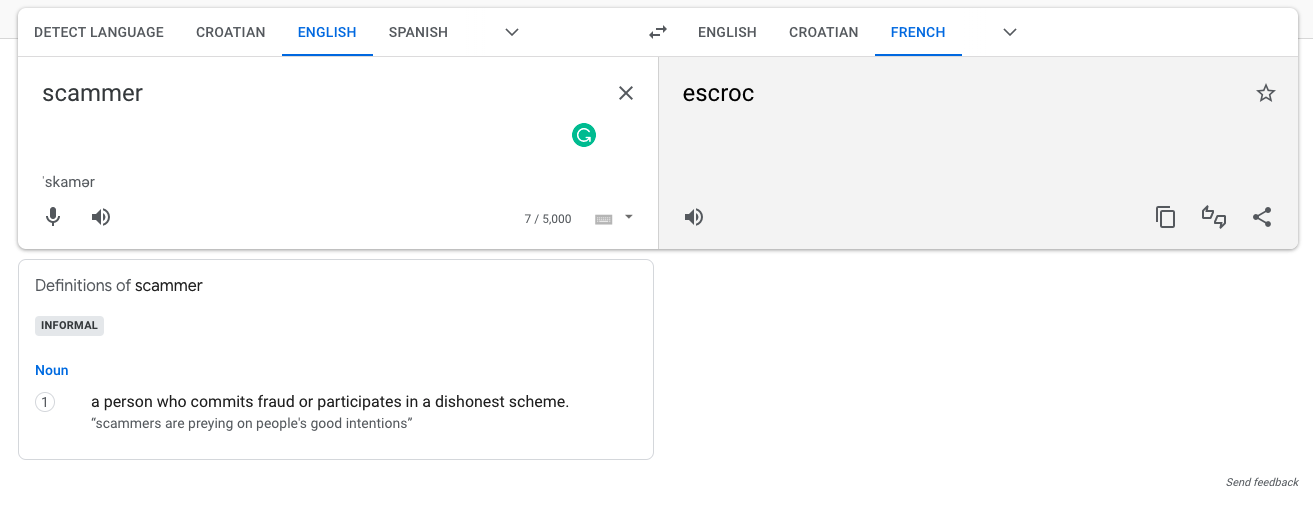Viewport: 1313px width, 527px height.
Task: Select Croatian as source language
Action: (231, 32)
